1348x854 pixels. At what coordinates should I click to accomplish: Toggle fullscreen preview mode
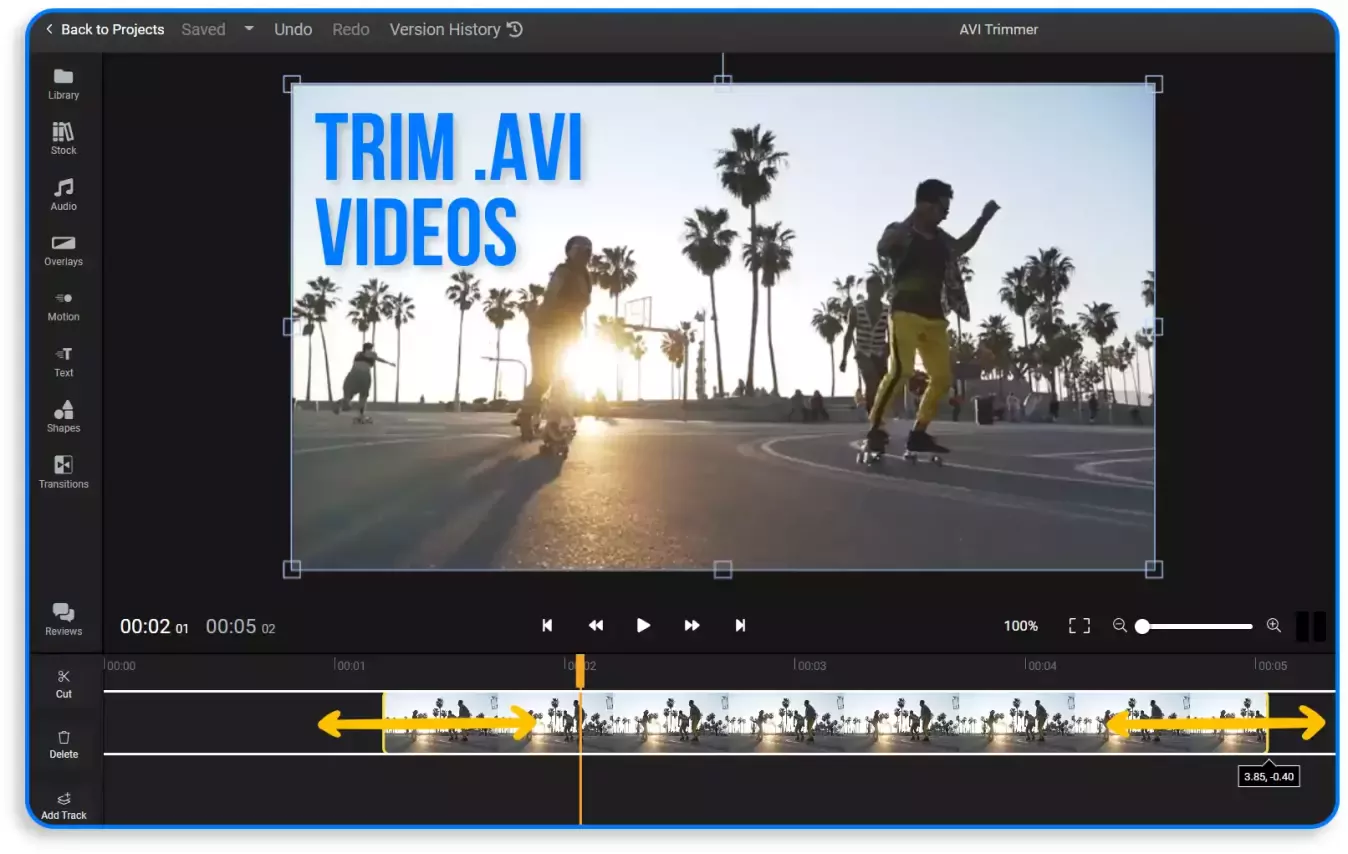[x=1079, y=625]
